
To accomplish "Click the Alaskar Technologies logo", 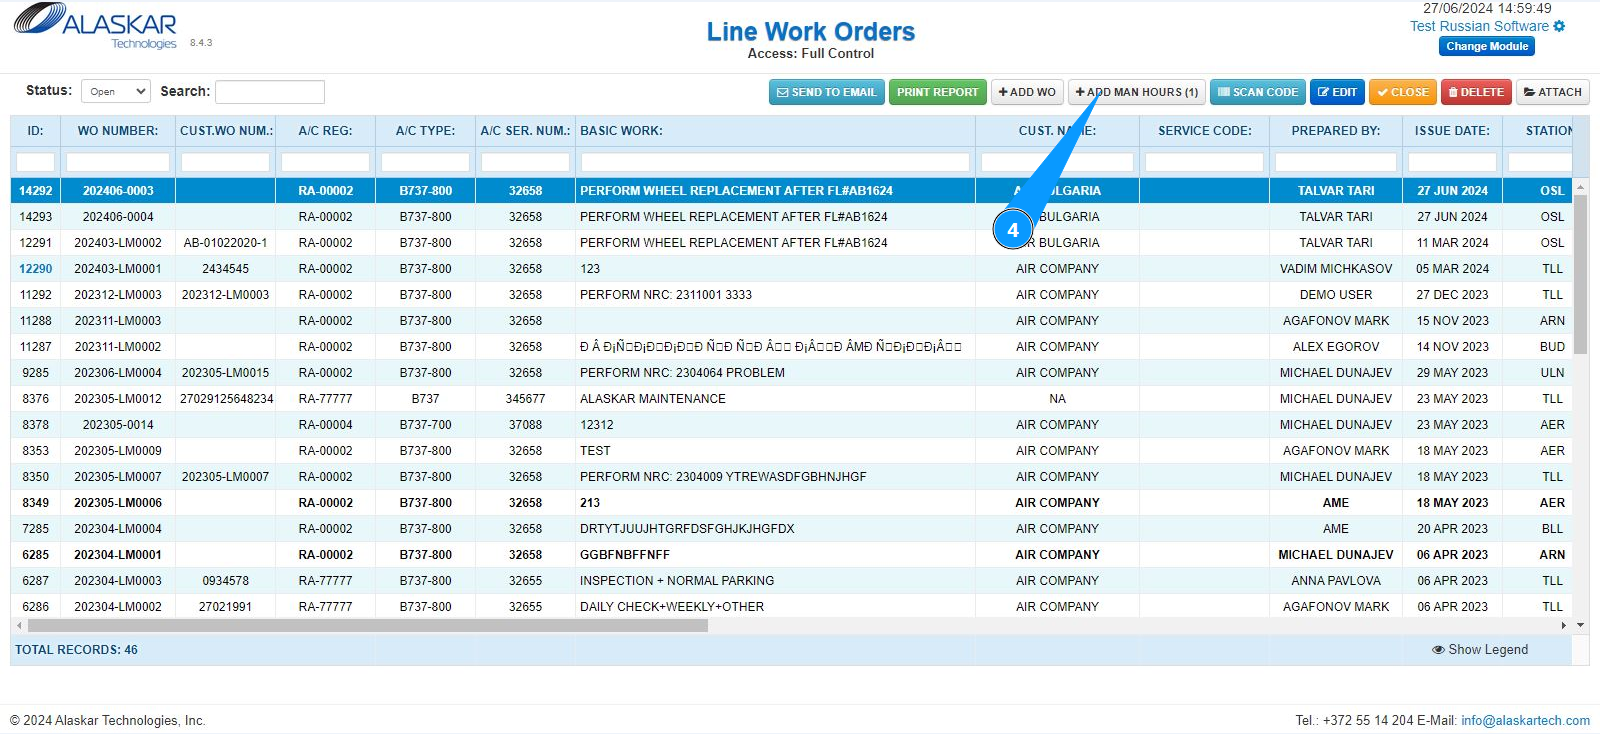I will point(95,26).
